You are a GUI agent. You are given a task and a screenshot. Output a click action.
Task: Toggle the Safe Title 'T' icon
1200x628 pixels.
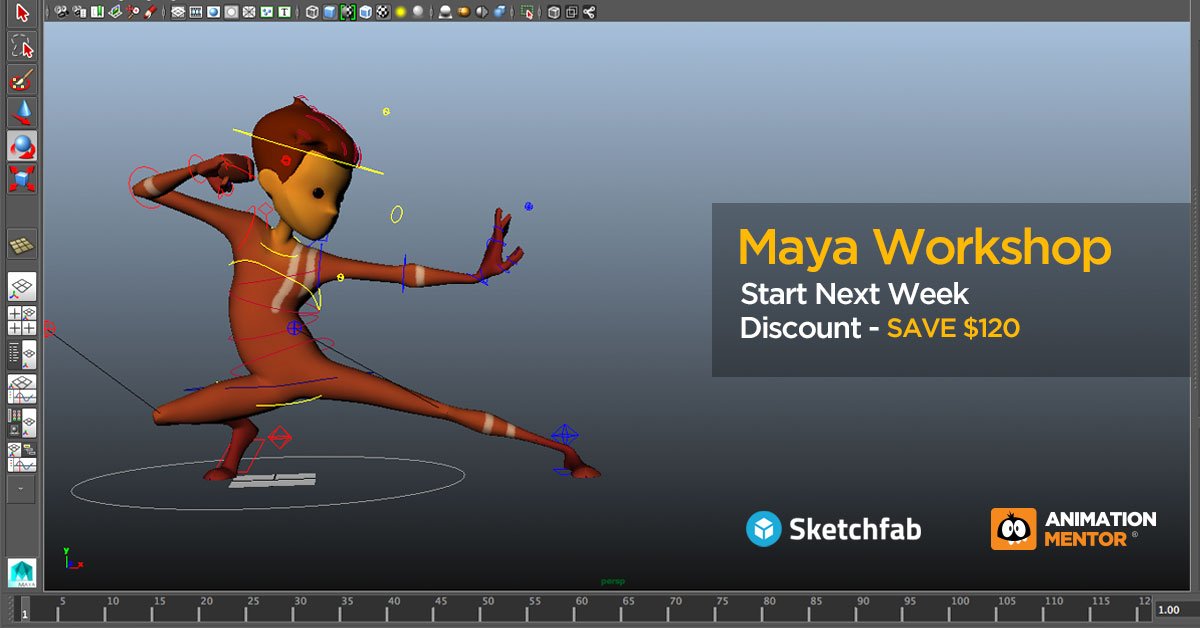pos(285,12)
